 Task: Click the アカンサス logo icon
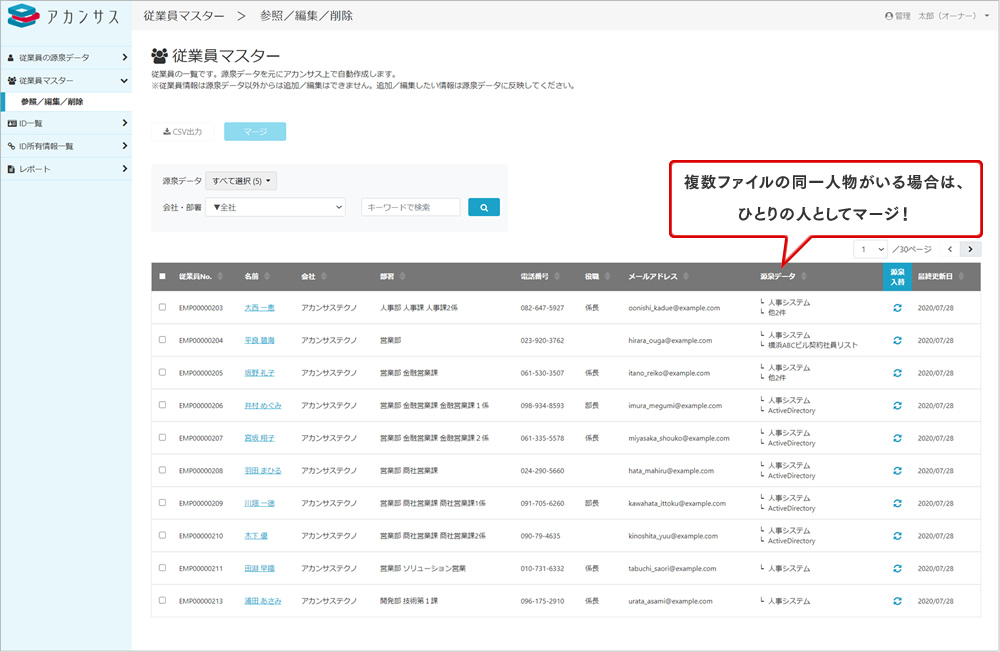coord(22,14)
